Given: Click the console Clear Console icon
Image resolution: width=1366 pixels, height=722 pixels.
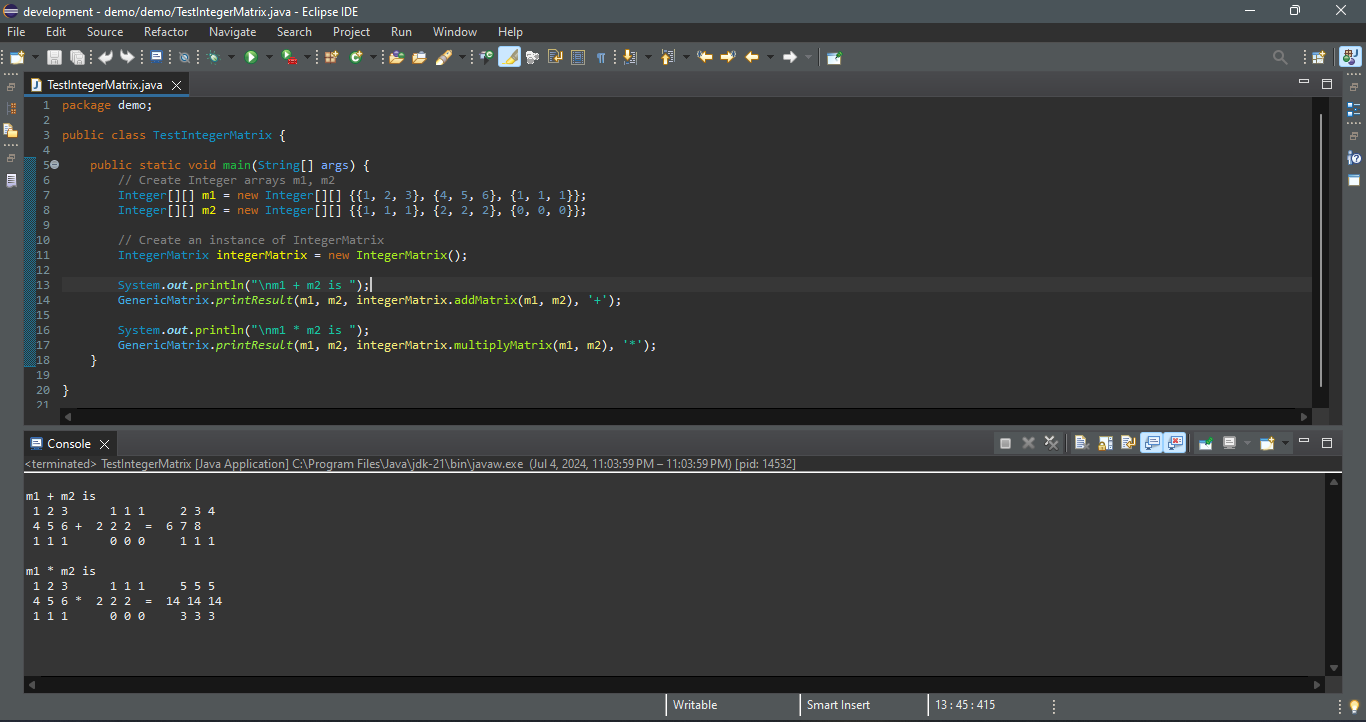Looking at the screenshot, I should (x=1081, y=443).
